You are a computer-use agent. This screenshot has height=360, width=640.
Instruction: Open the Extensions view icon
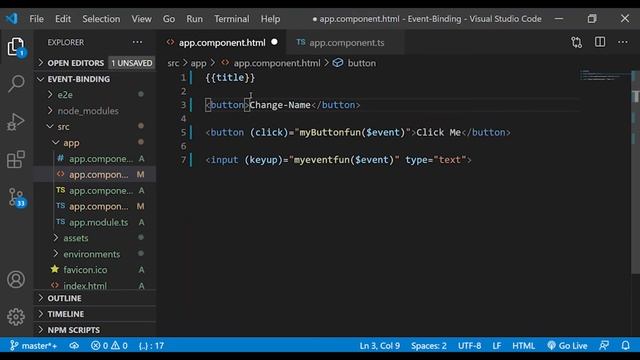pyautogui.click(x=16, y=160)
